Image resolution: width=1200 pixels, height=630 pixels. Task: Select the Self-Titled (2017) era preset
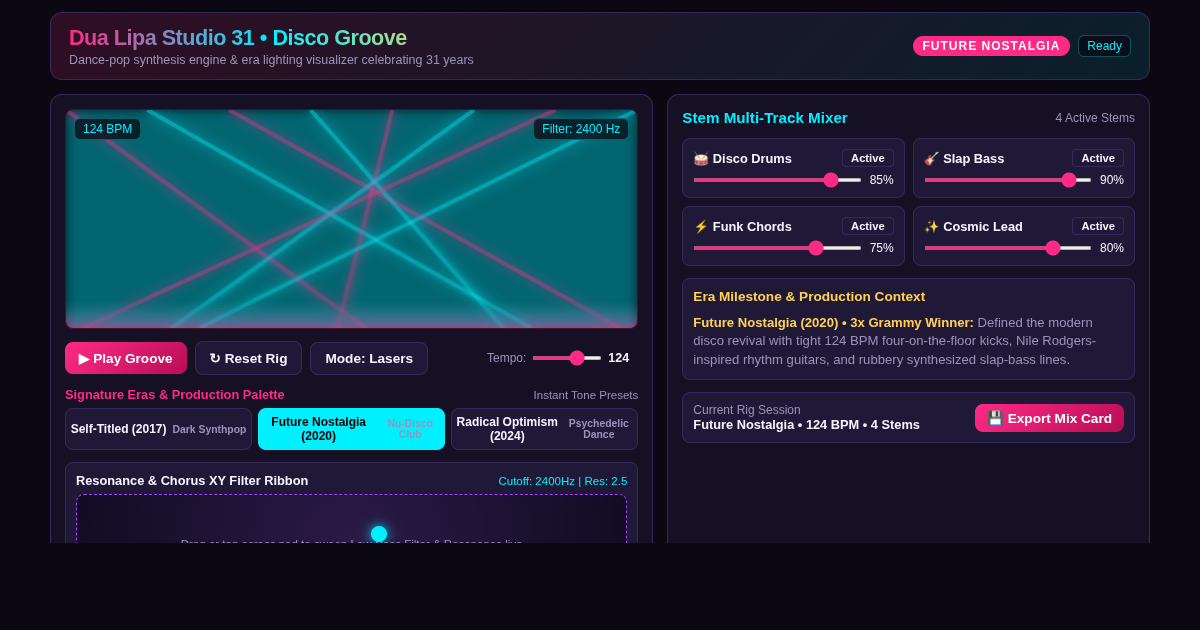[158, 429]
